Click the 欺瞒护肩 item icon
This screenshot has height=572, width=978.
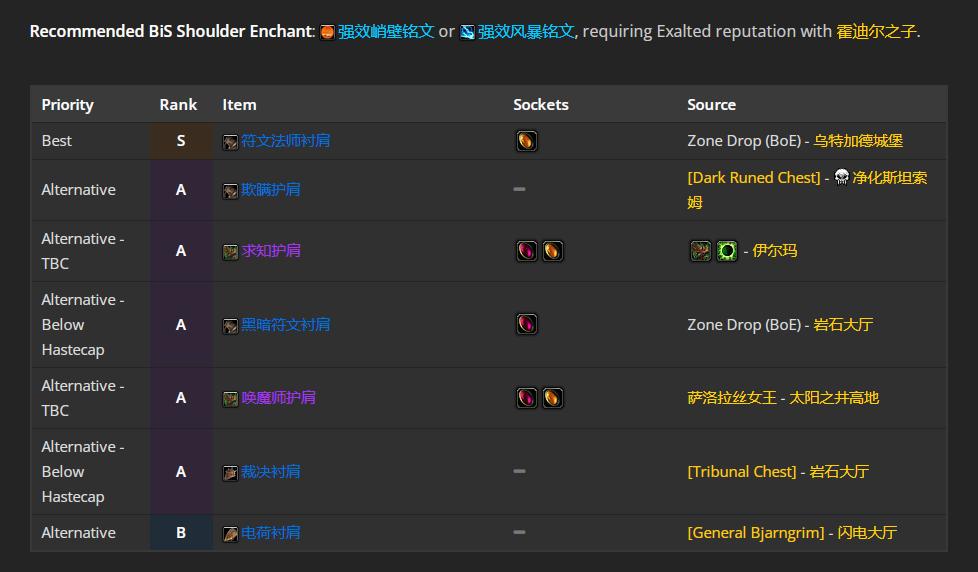coord(230,190)
